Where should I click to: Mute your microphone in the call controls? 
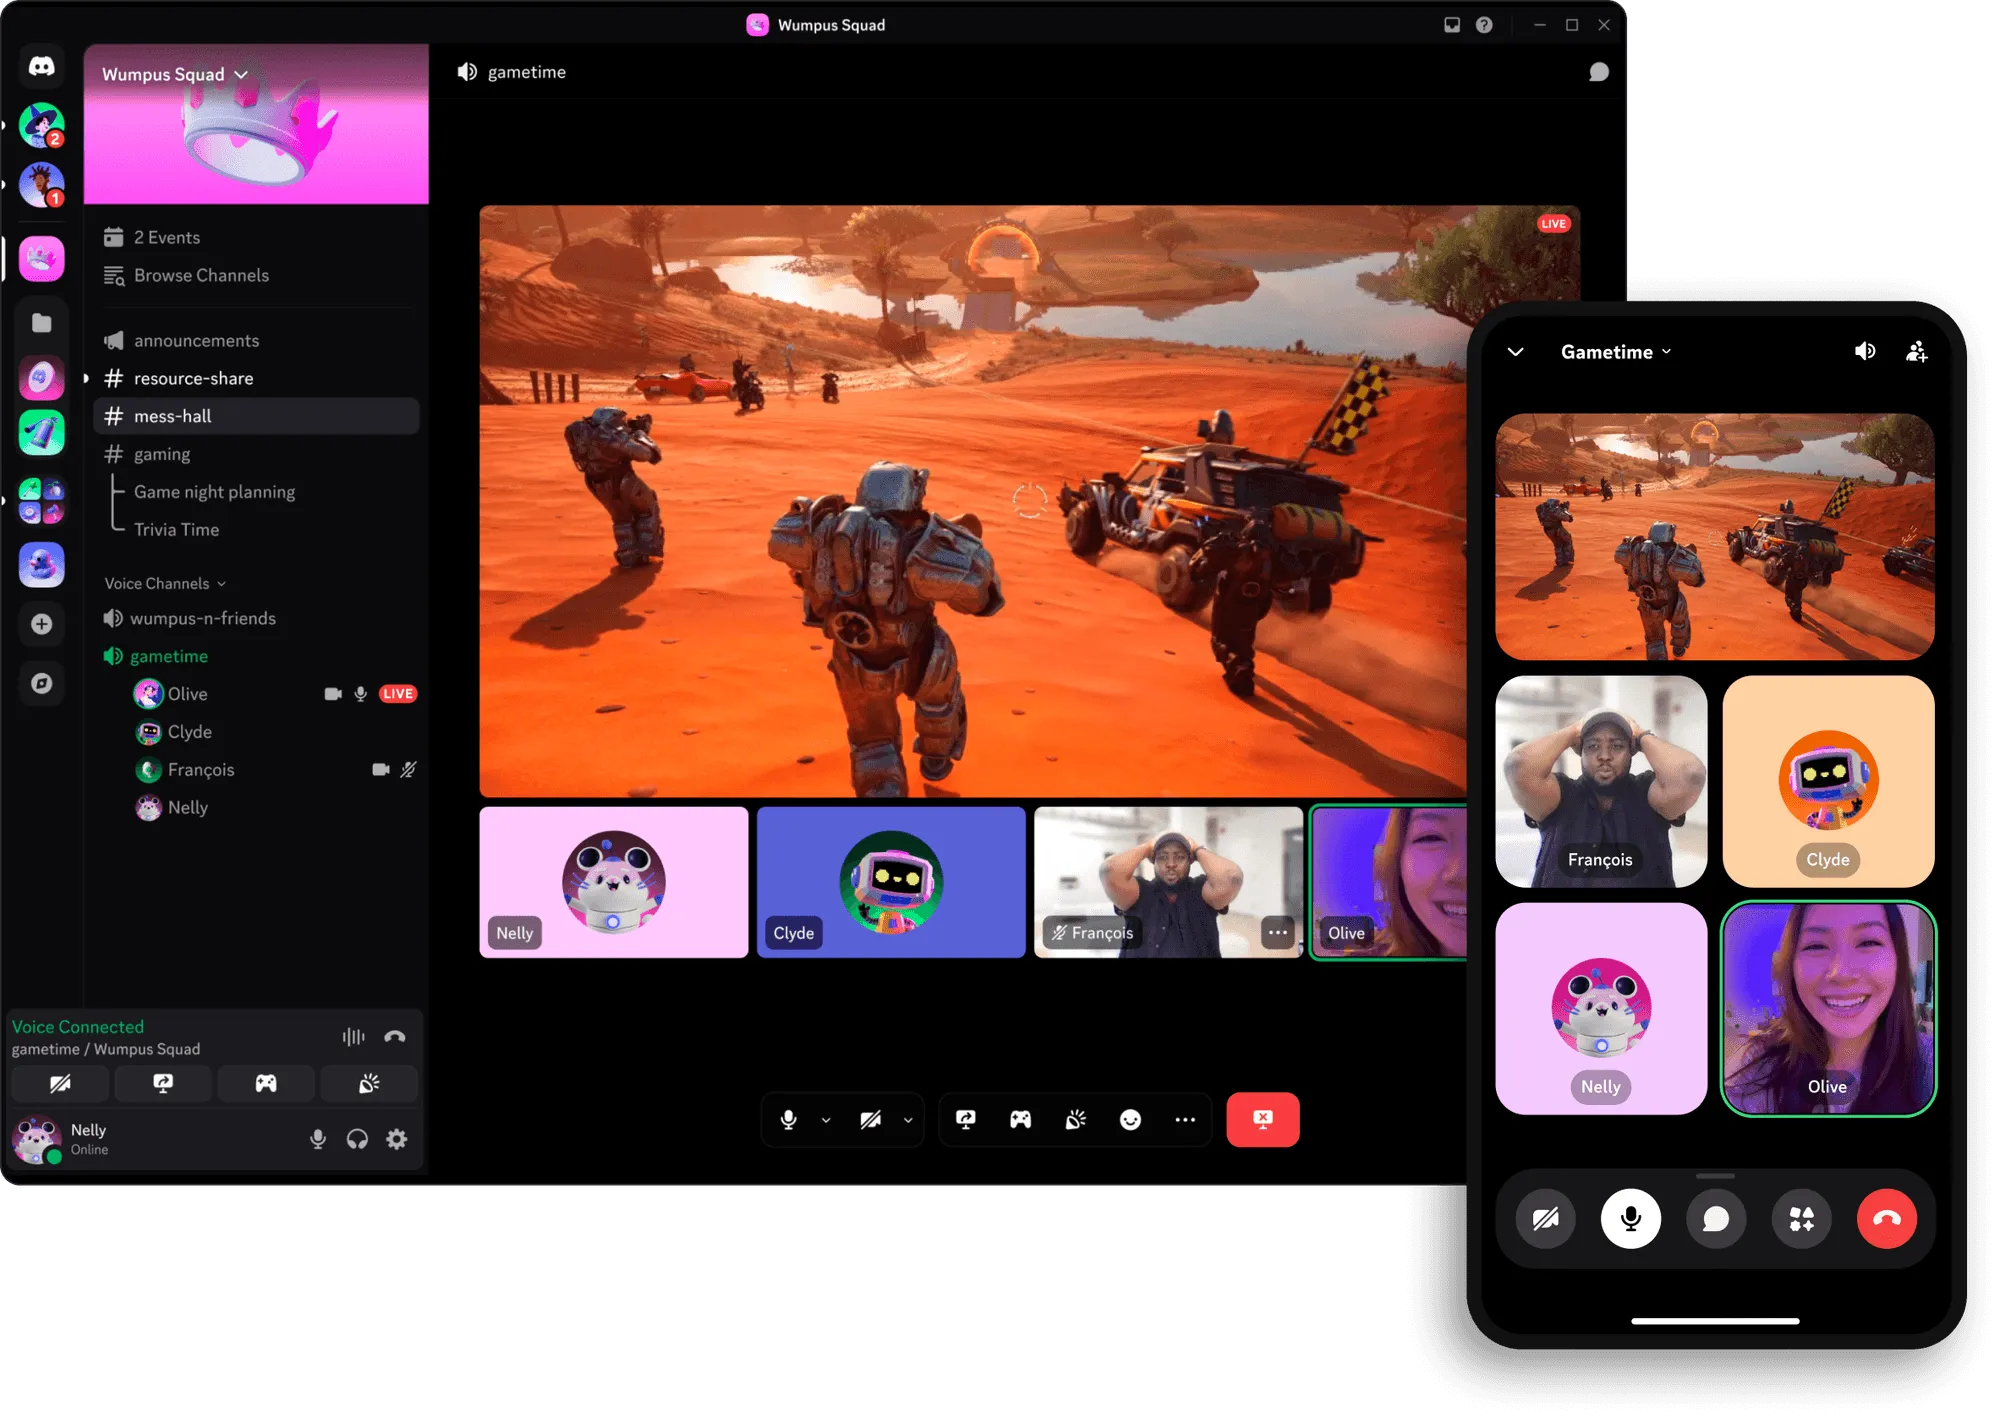(x=789, y=1120)
